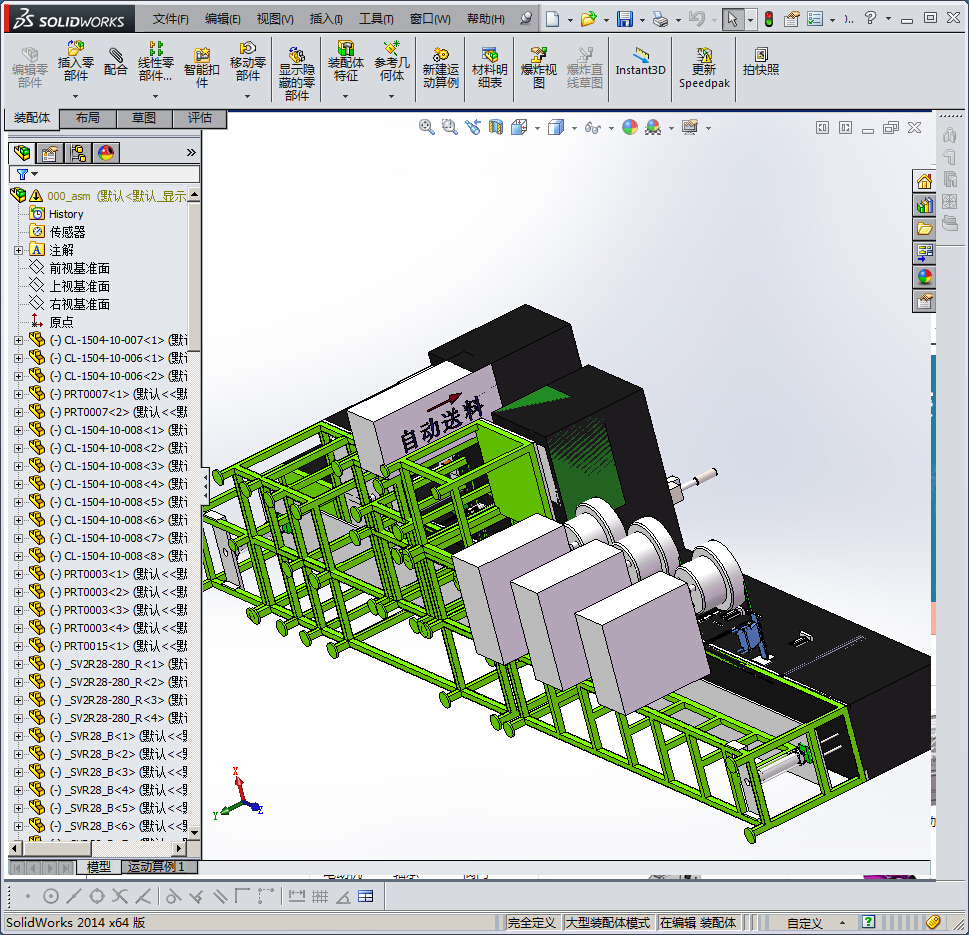
Task: Take a Snapshot (拍快照)
Action: pos(761,62)
